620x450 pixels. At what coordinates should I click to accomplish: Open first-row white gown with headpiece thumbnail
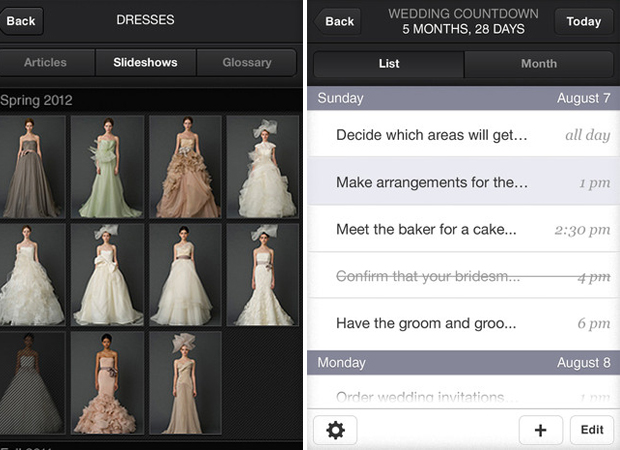(263, 166)
